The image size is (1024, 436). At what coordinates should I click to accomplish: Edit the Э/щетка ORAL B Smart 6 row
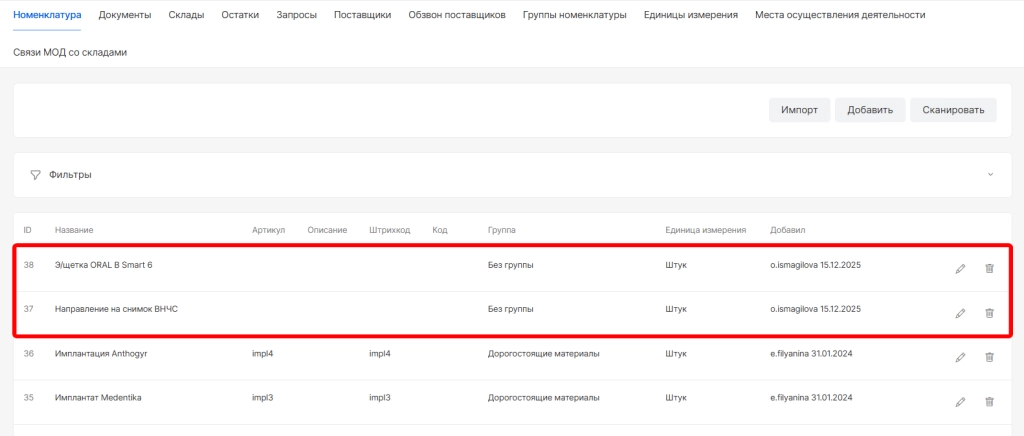960,268
